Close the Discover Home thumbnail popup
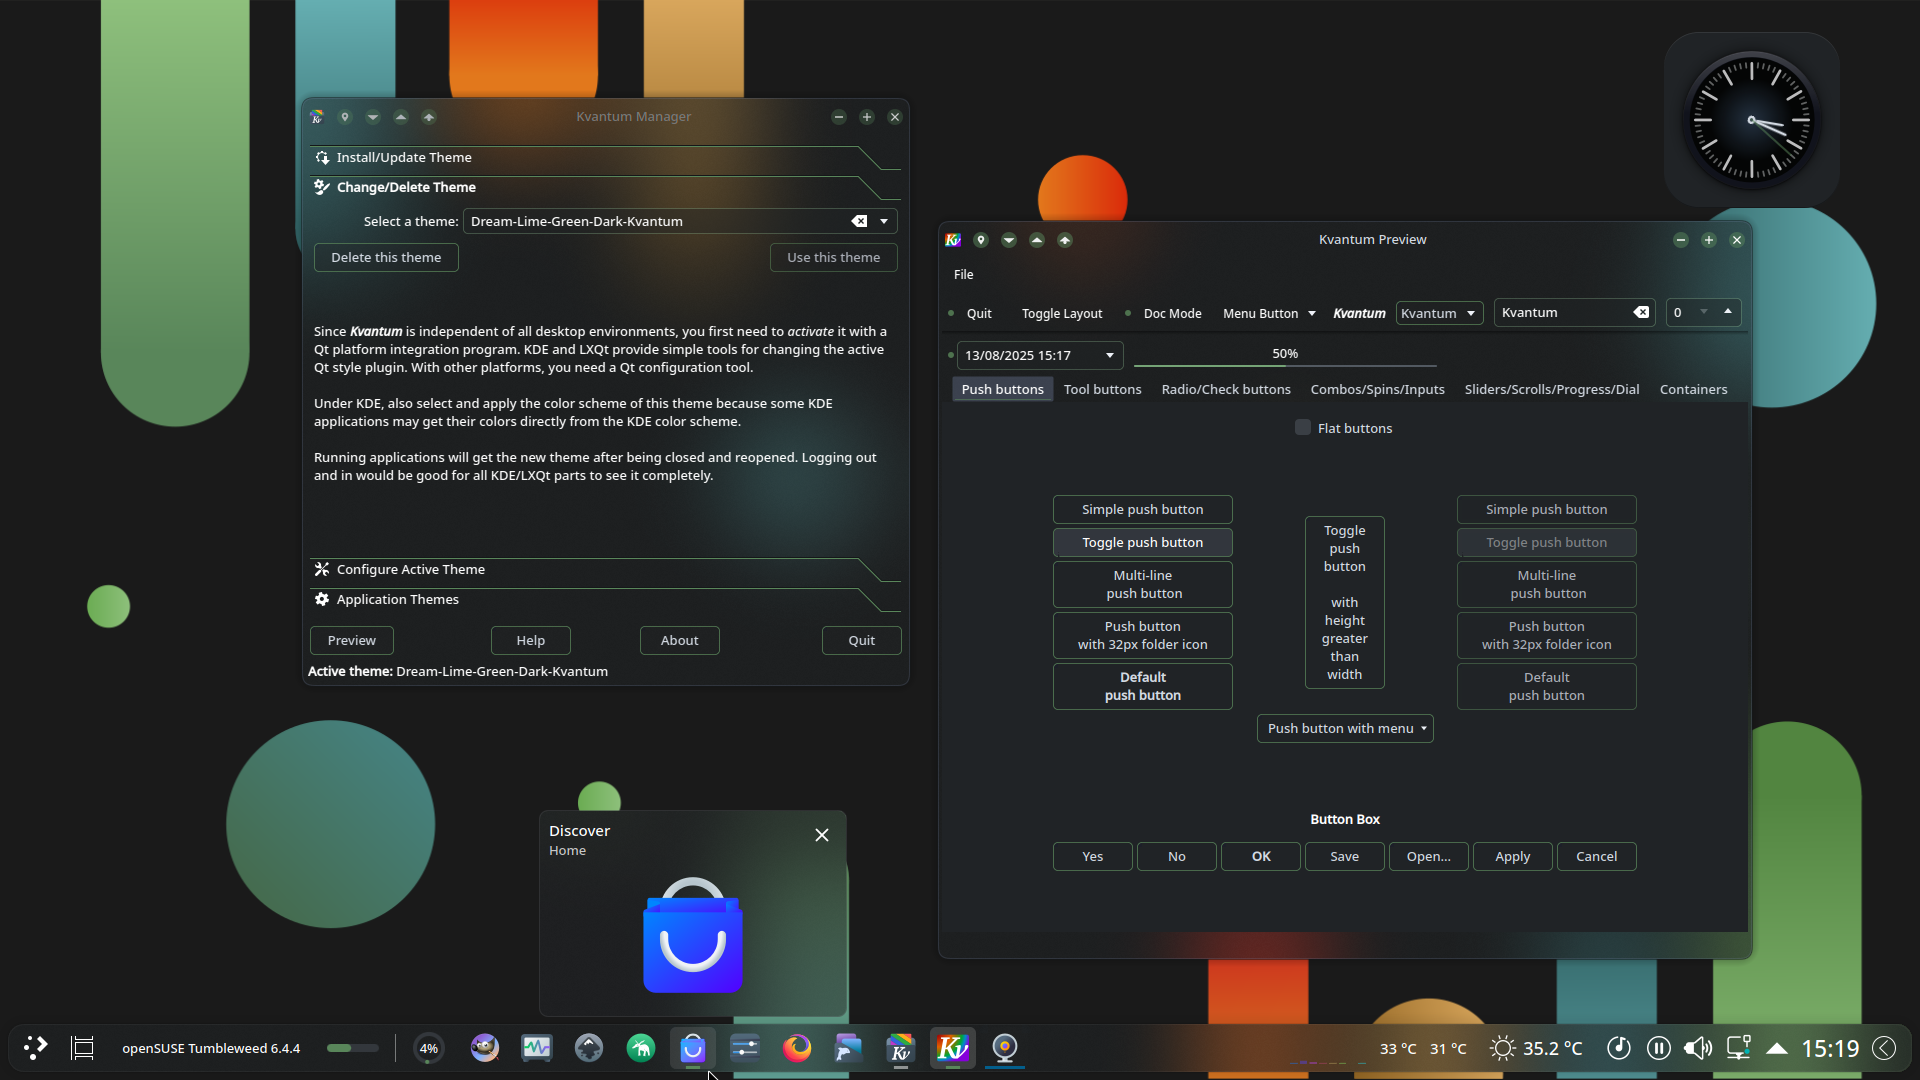Screen dimensions: 1920x1080 point(822,835)
